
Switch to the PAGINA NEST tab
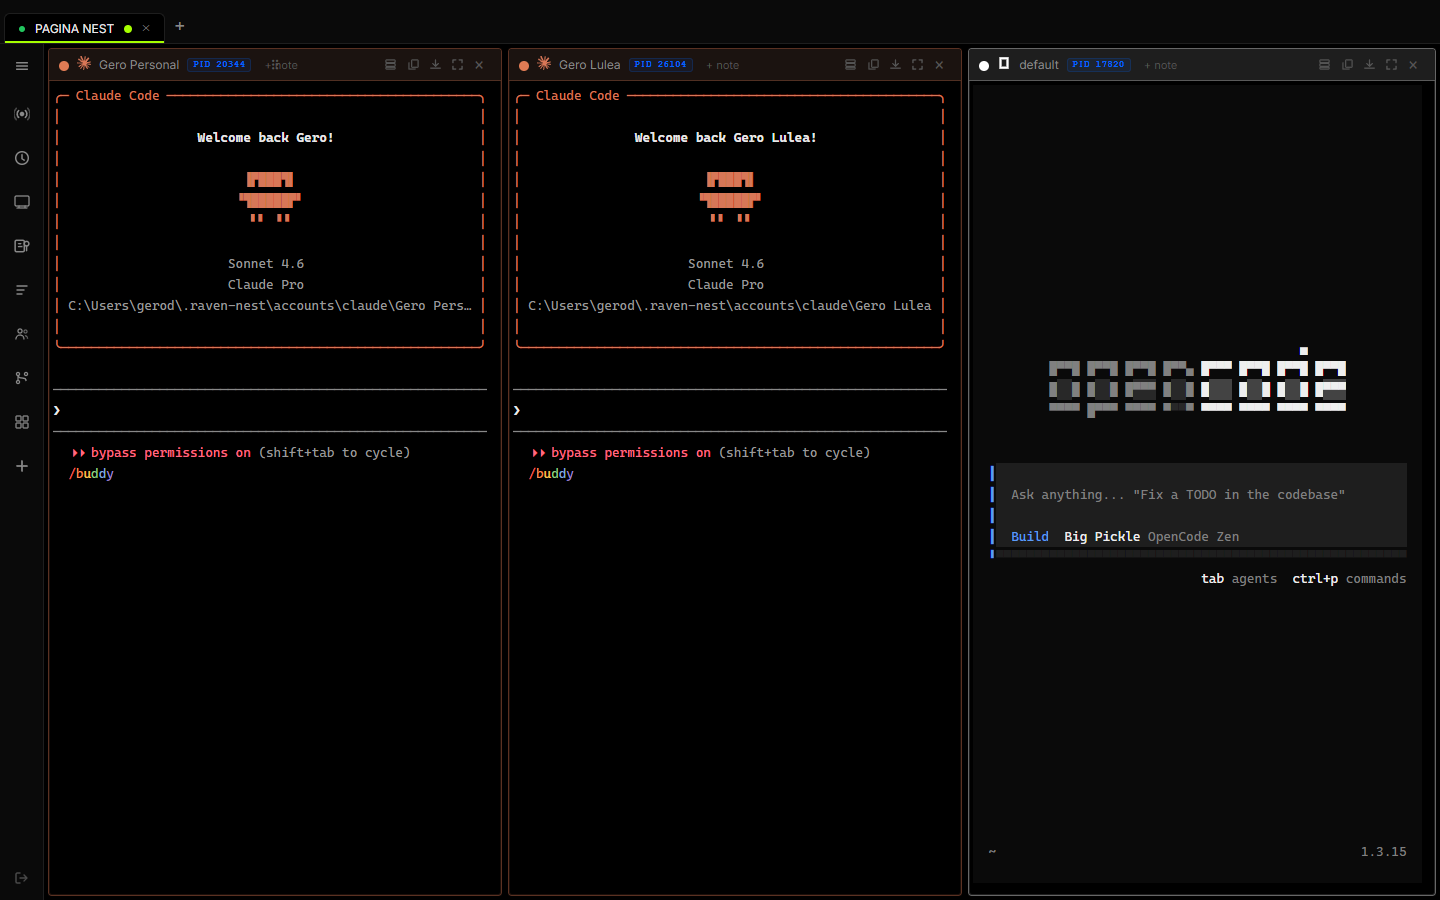tap(75, 28)
